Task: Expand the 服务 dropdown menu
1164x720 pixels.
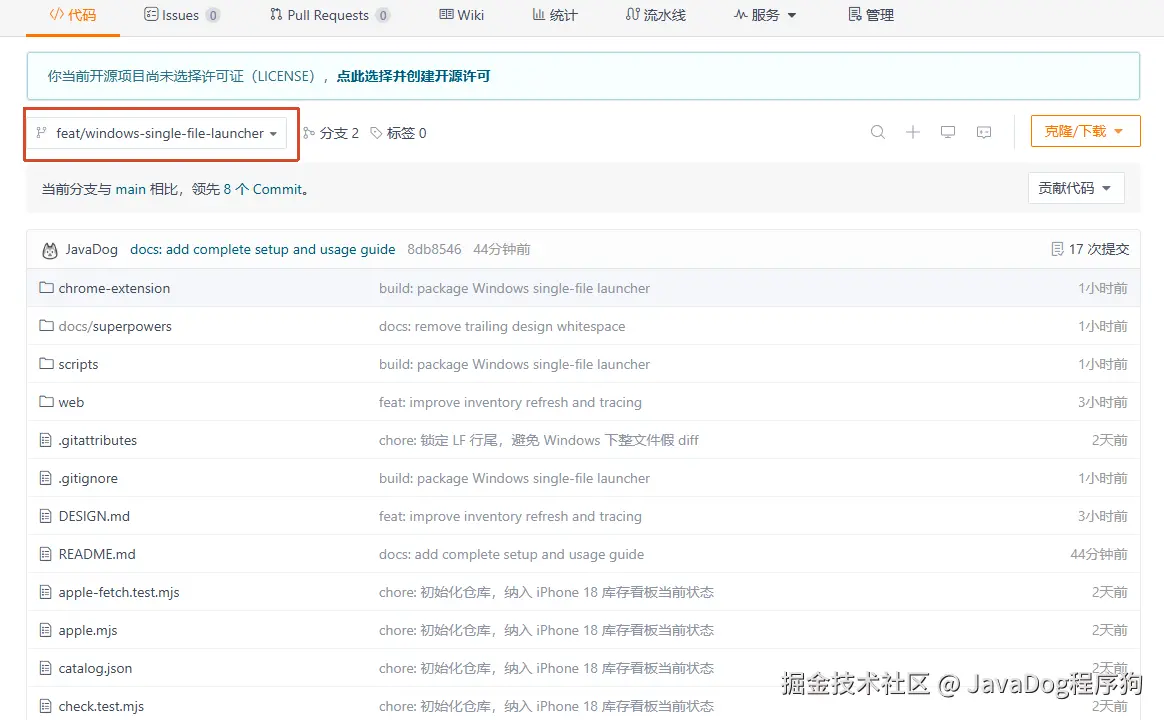Action: click(x=765, y=15)
